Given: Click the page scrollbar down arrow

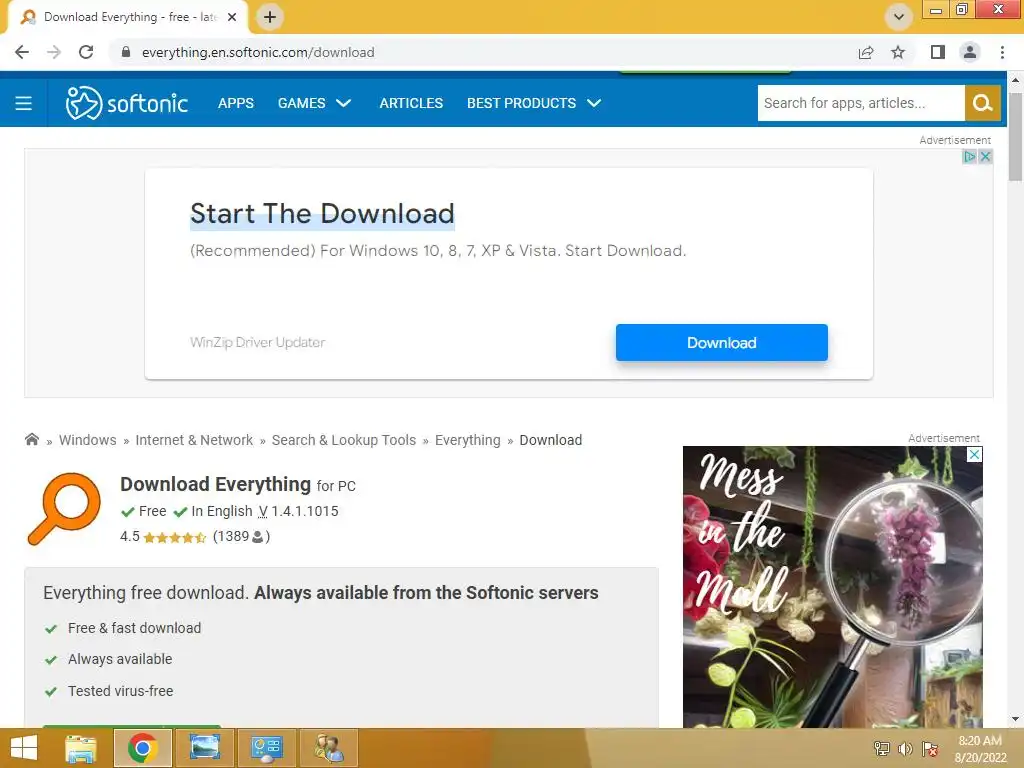Looking at the screenshot, I should pyautogui.click(x=1015, y=719).
